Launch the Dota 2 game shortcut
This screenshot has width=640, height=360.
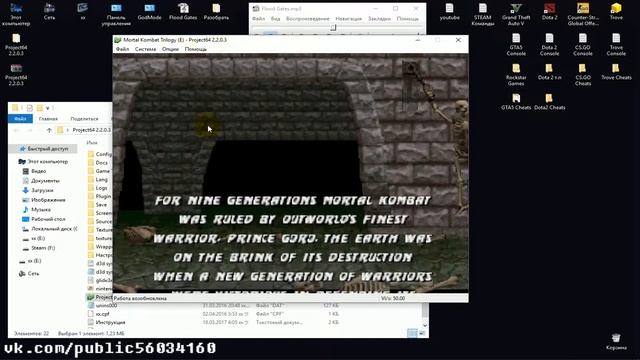[x=549, y=11]
